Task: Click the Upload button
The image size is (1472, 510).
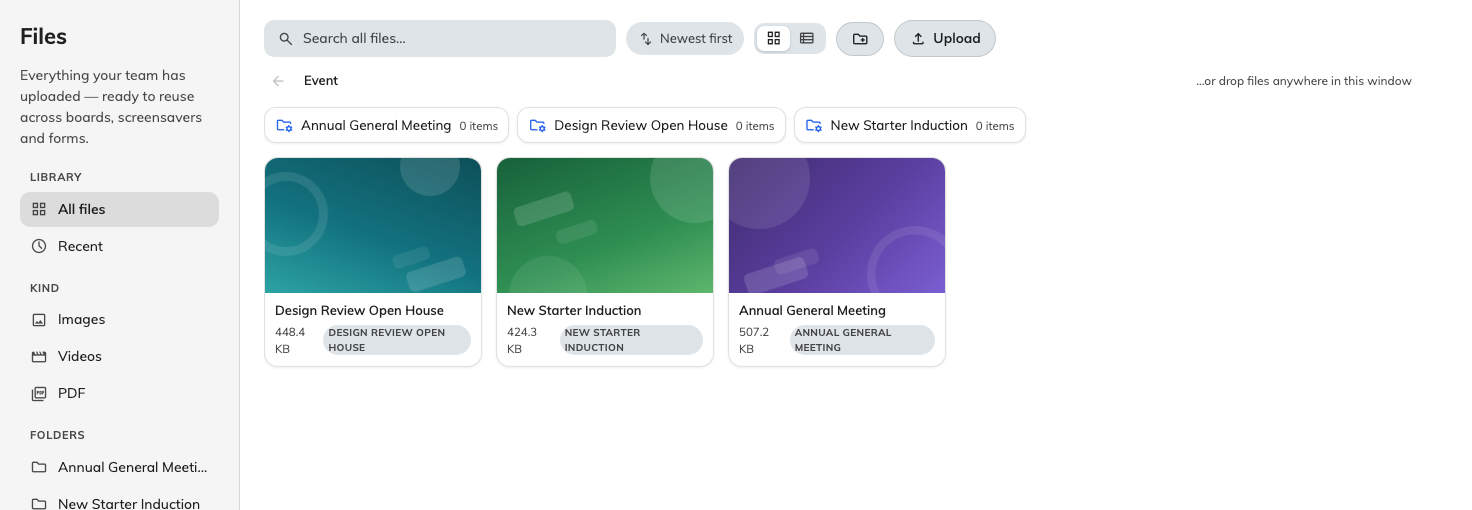Action: (x=945, y=39)
